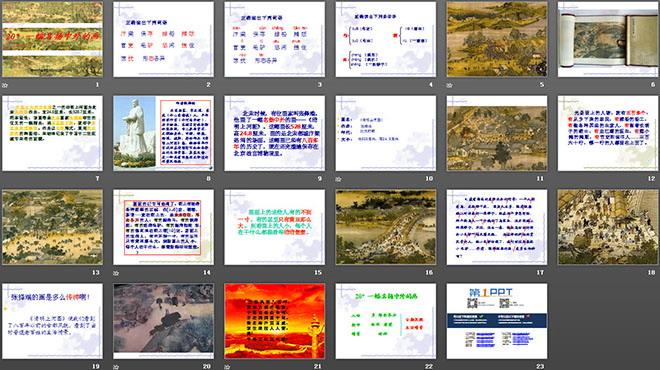
Task: Select slide 22 green summary outline thumbnail
Action: click(386, 321)
